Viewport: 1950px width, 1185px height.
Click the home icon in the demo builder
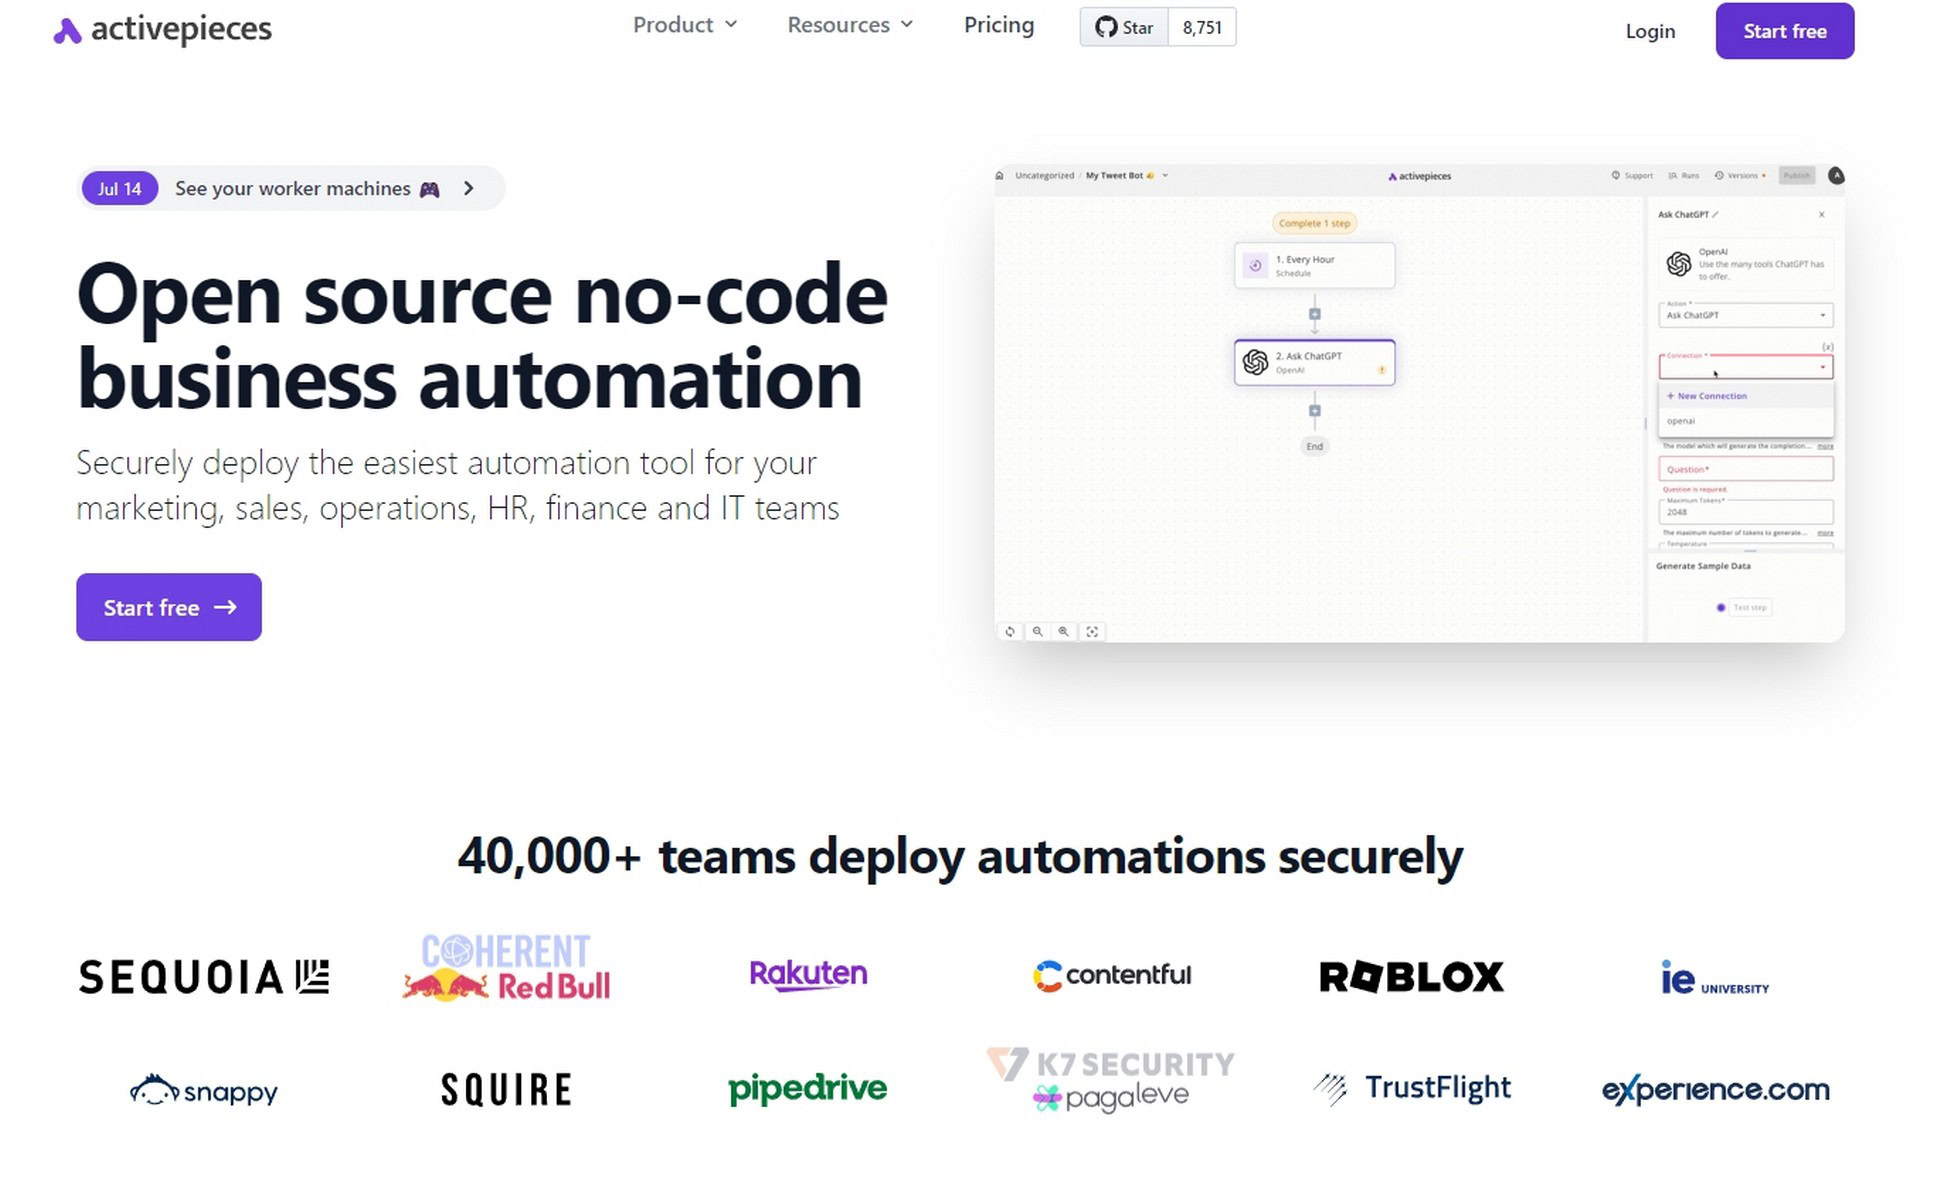coord(999,176)
